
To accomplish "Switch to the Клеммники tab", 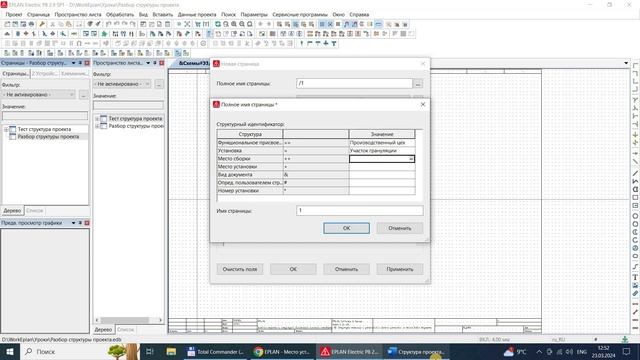I will [74, 74].
